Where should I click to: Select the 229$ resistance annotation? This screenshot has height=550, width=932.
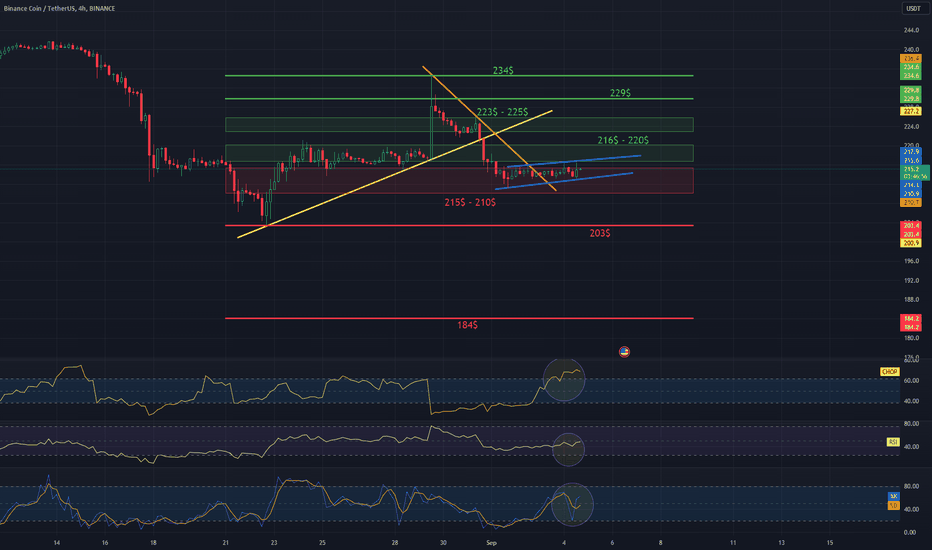(620, 93)
